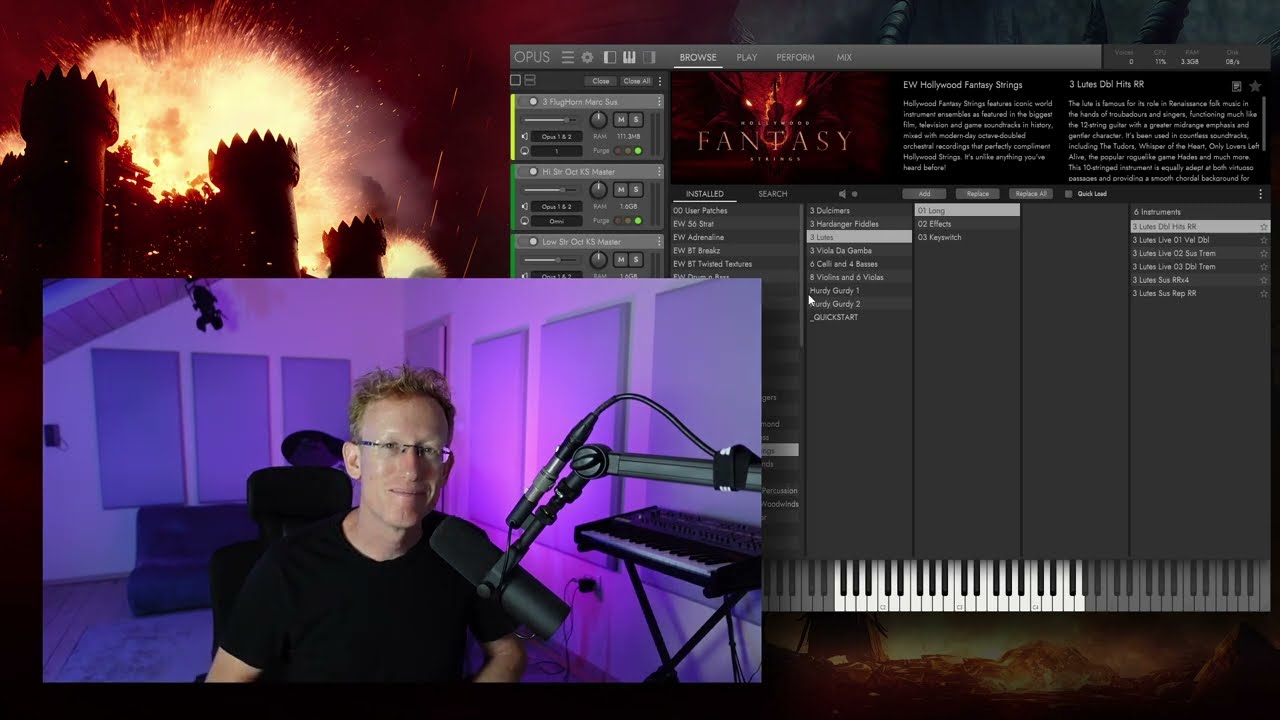Select the 02 Effects category
The width and height of the screenshot is (1280, 720).
tap(967, 224)
